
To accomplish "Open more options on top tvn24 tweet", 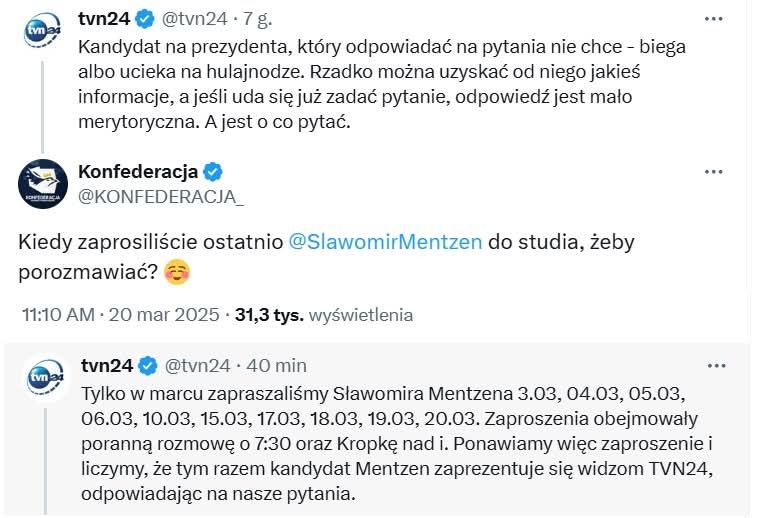I will pos(713,18).
